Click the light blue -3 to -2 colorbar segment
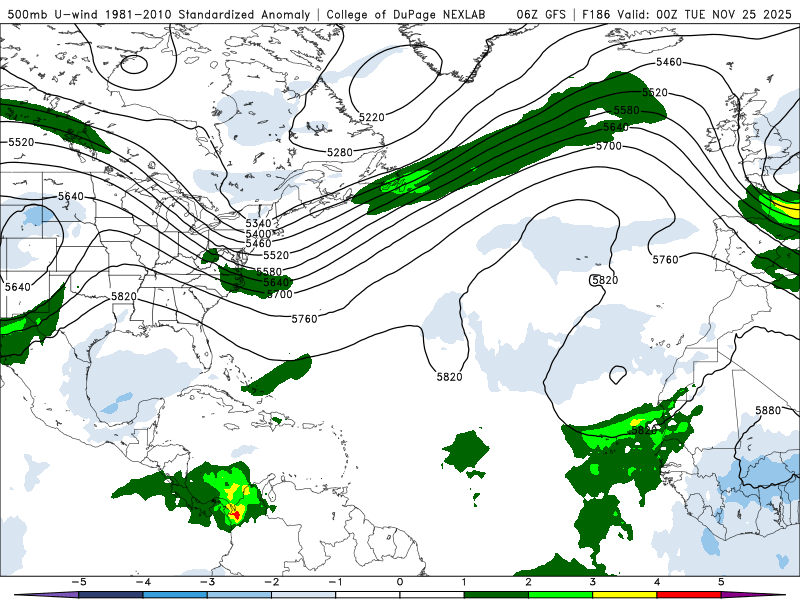The height and width of the screenshot is (600, 800). coord(239,595)
